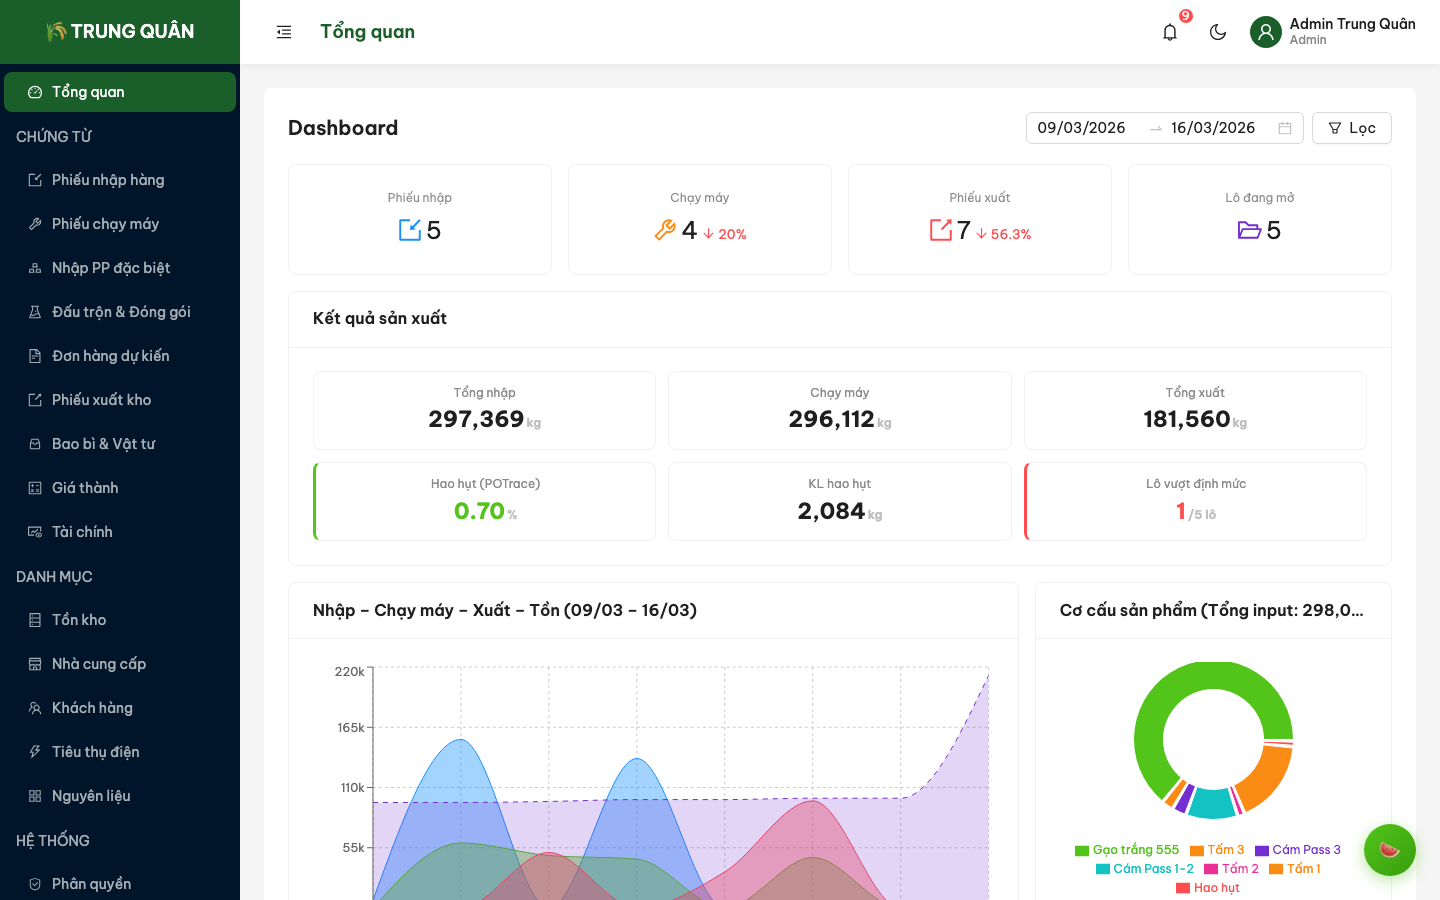Open Phiếu nhập hàng menu item
The height and width of the screenshot is (900, 1440).
click(x=108, y=180)
